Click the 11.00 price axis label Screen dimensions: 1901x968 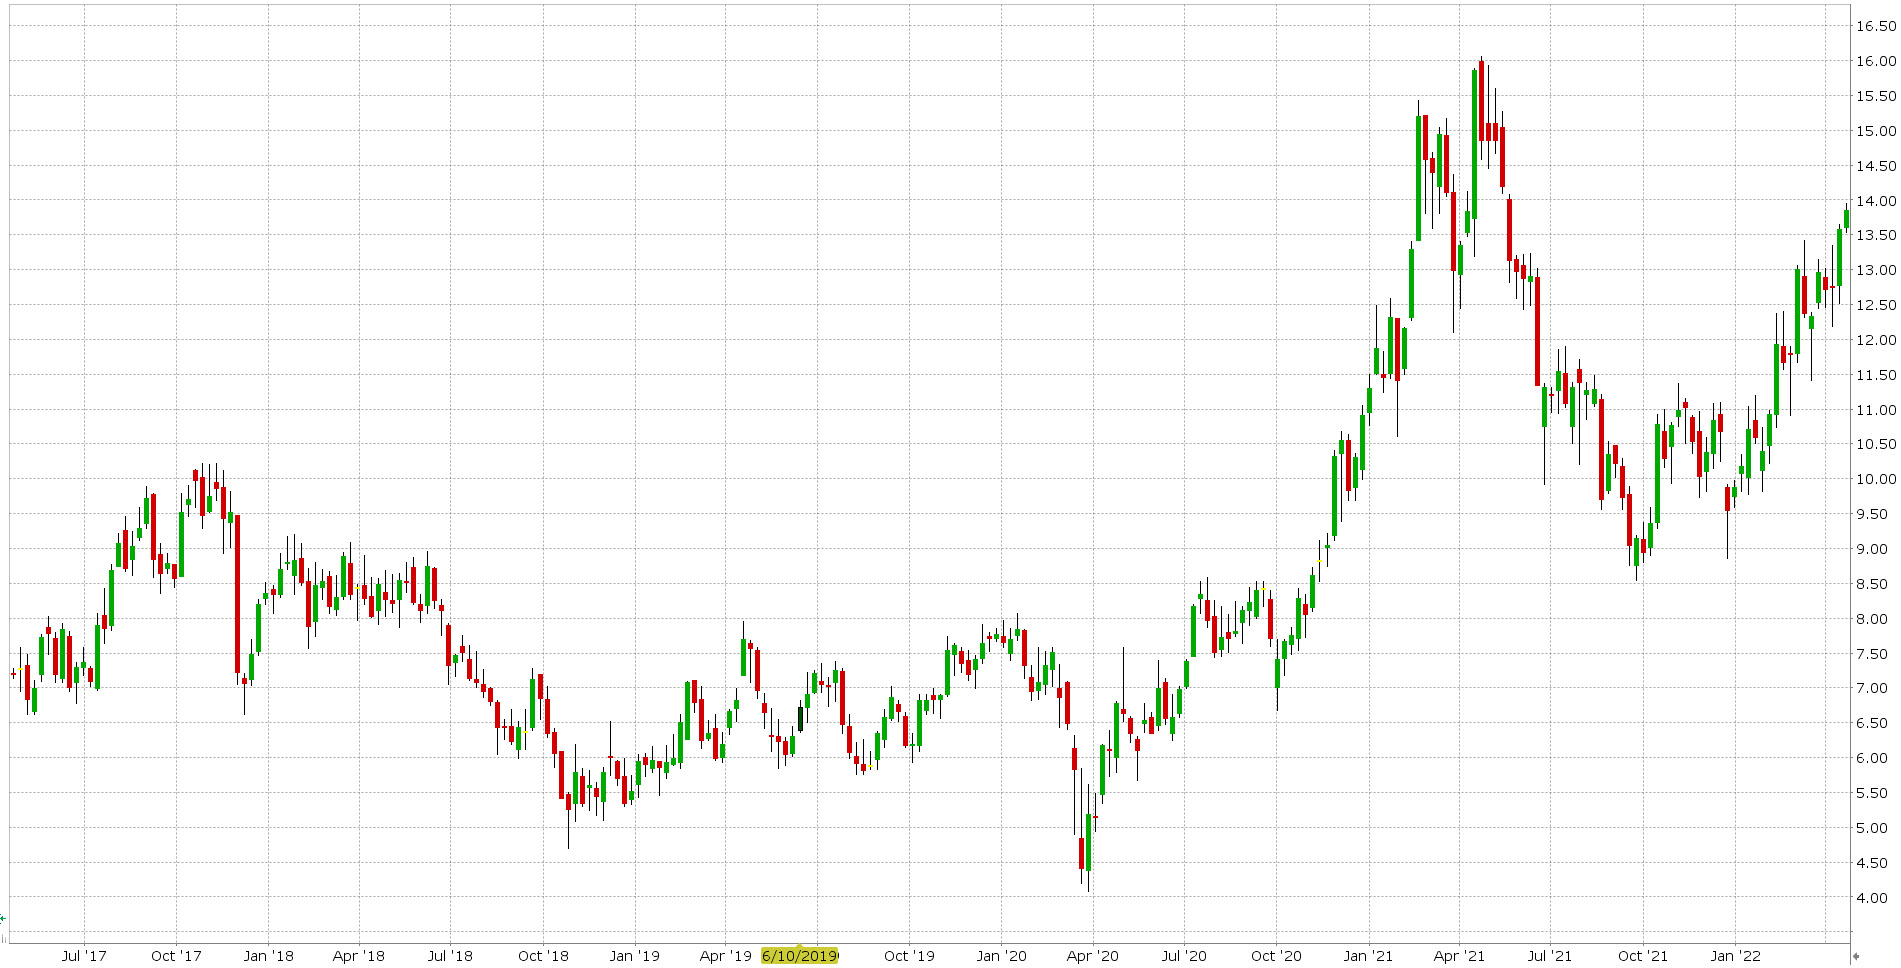pyautogui.click(x=1876, y=410)
